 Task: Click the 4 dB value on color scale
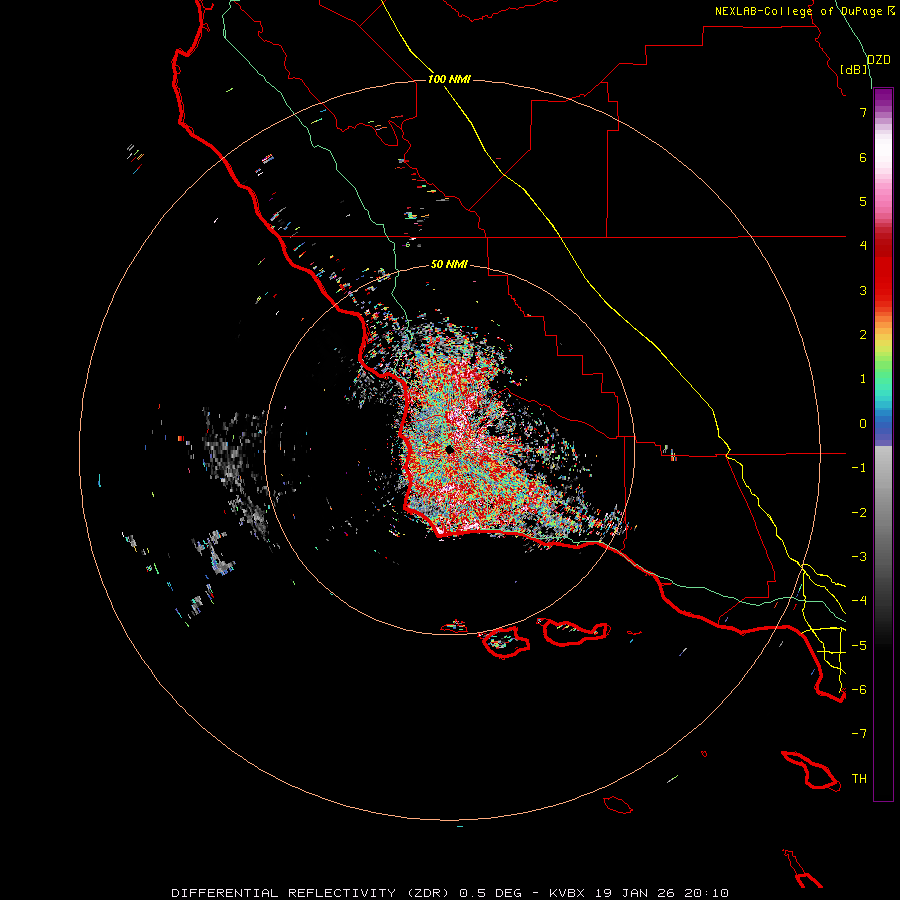tap(863, 246)
